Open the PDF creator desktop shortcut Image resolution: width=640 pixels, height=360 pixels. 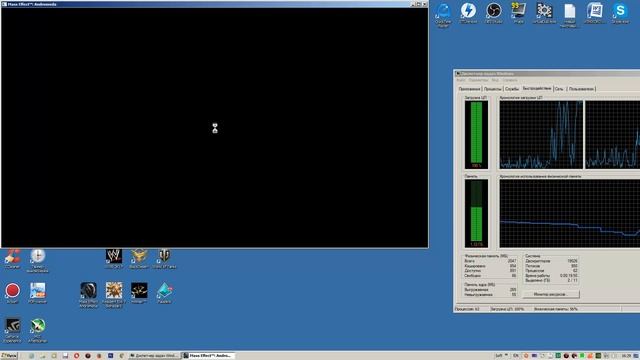[x=38, y=293]
